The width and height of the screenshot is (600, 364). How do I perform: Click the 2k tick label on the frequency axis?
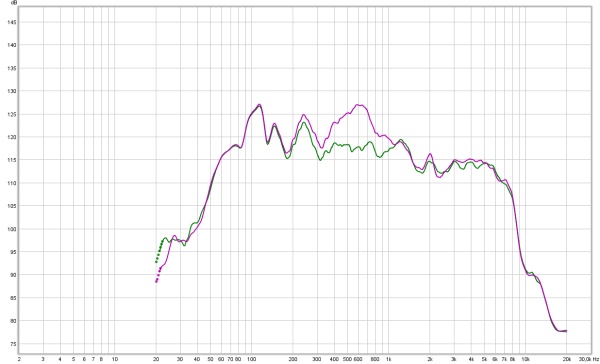pyautogui.click(x=430, y=359)
